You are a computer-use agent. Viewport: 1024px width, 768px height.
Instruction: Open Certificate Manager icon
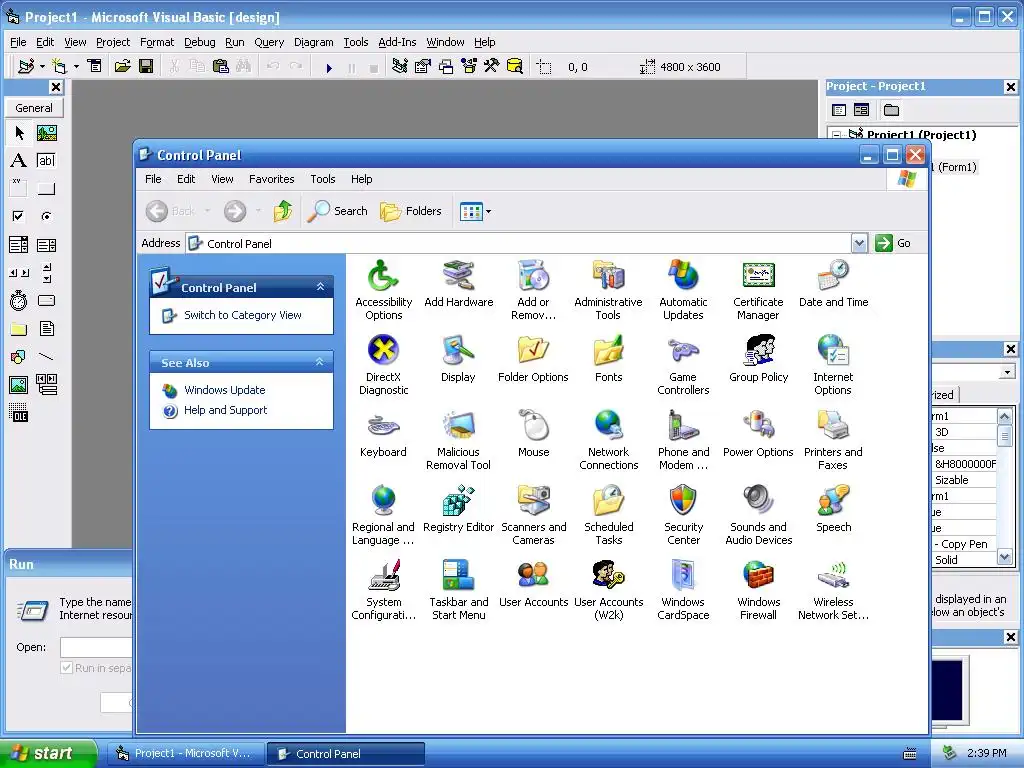tap(758, 290)
